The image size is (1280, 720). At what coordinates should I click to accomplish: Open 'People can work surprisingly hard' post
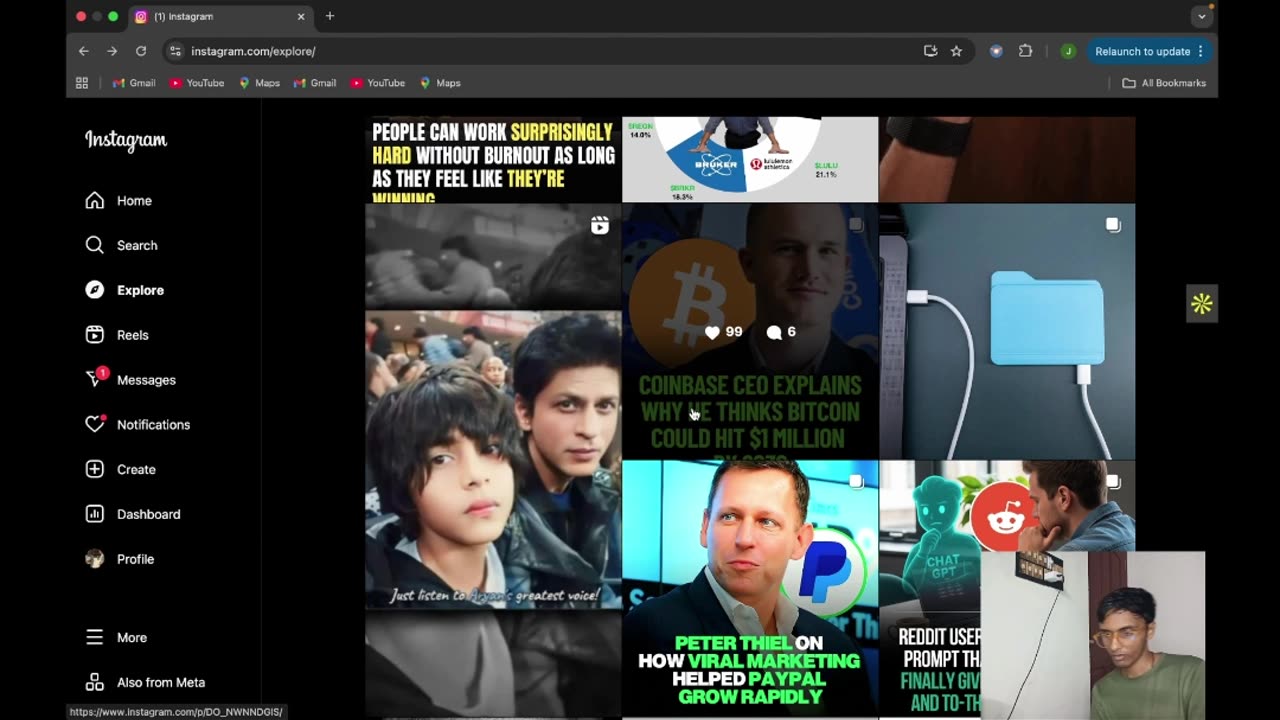[493, 160]
